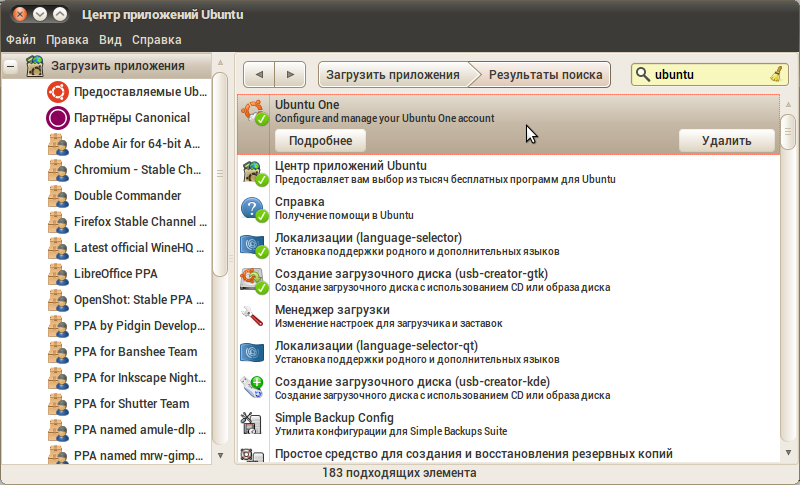This screenshot has width=800, height=485.
Task: Select the Результаты поиска breadcrumb
Action: click(545, 75)
